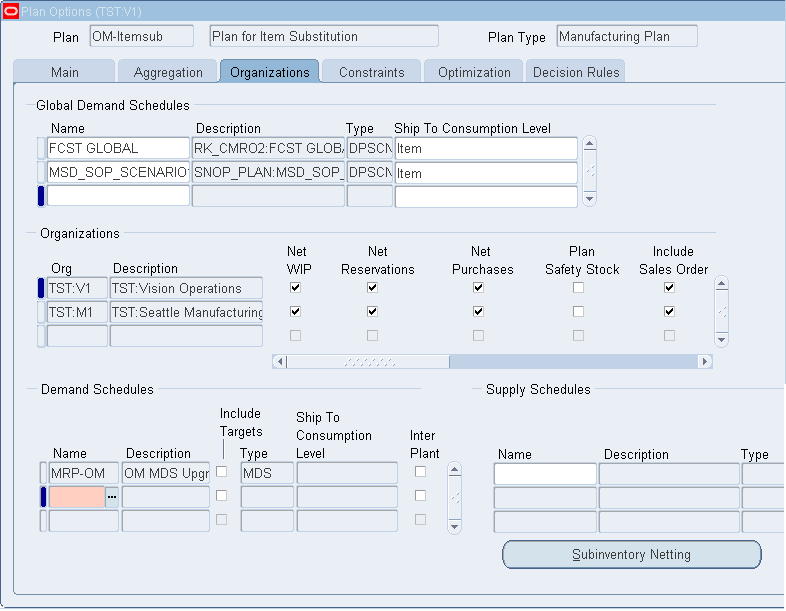Select the TST:M1 org field
This screenshot has width=786, height=611.
pyautogui.click(x=77, y=312)
